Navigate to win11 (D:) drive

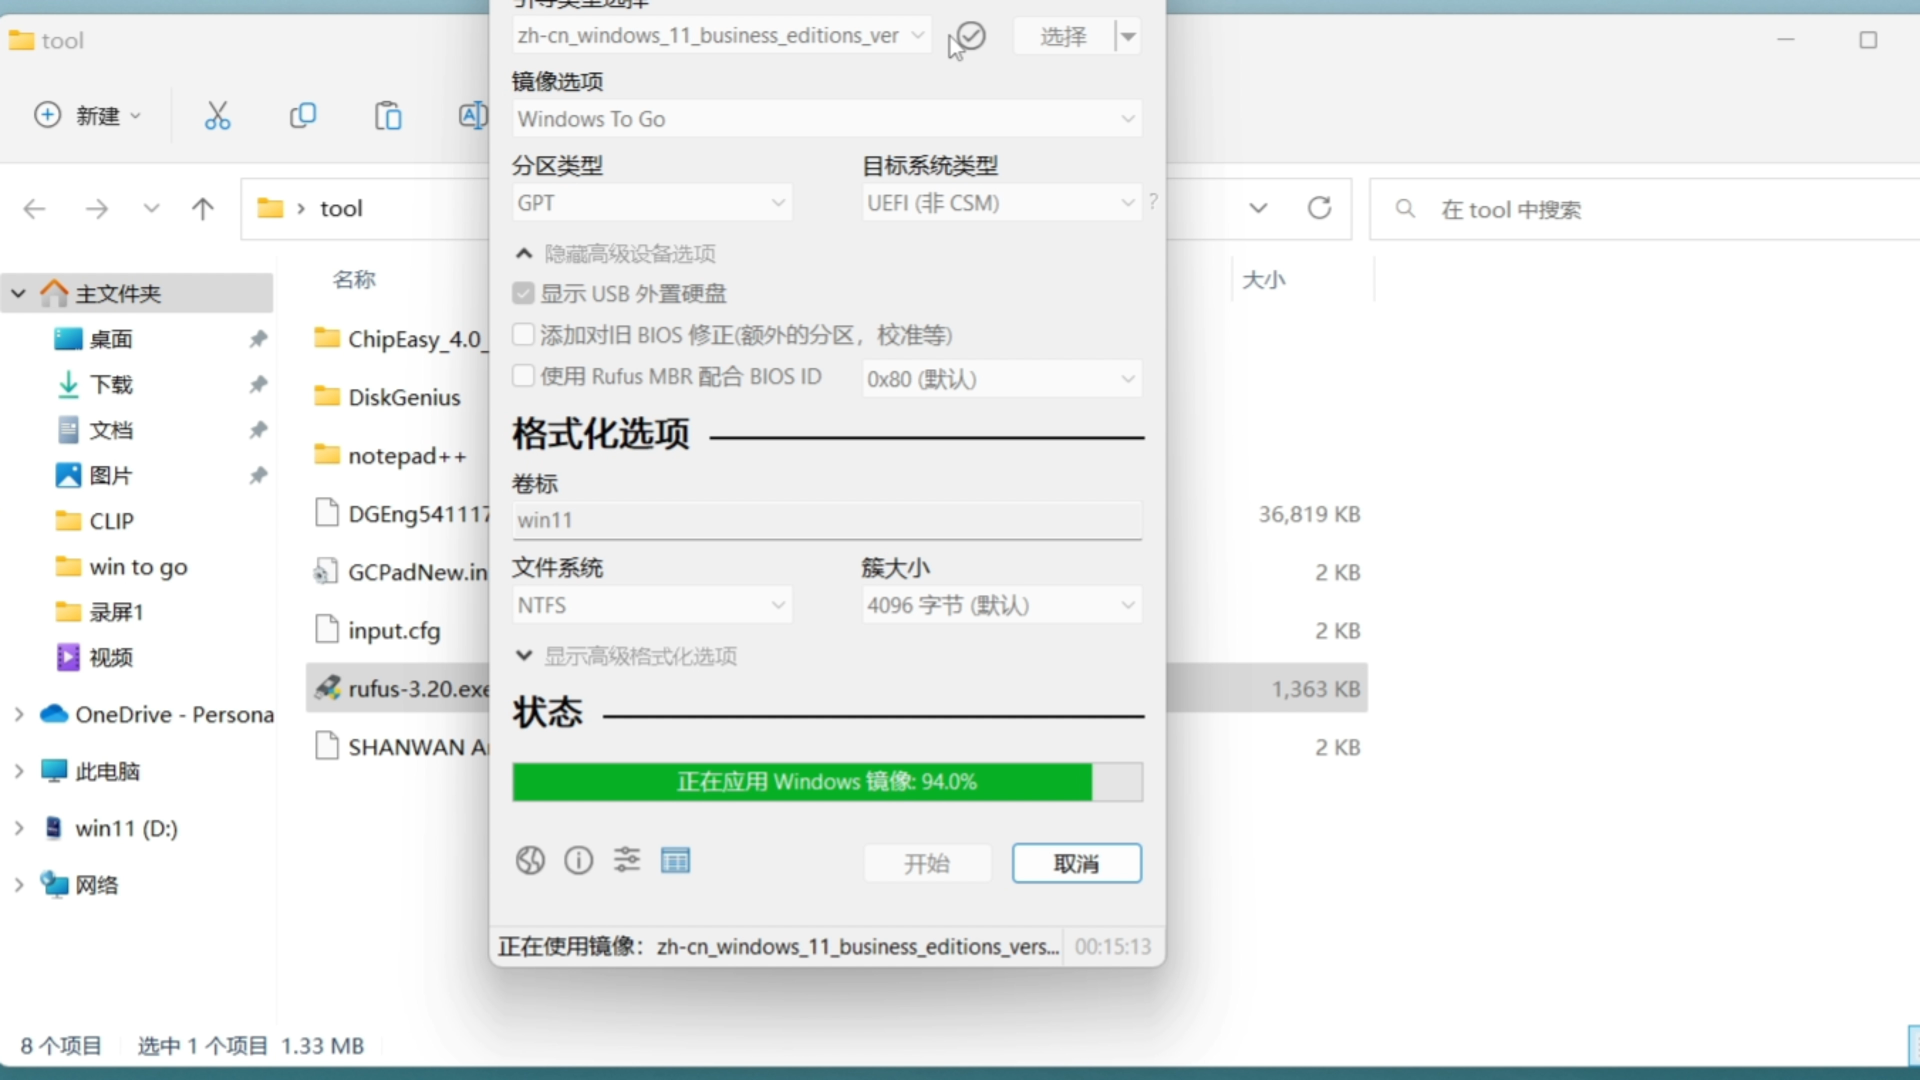tap(127, 828)
